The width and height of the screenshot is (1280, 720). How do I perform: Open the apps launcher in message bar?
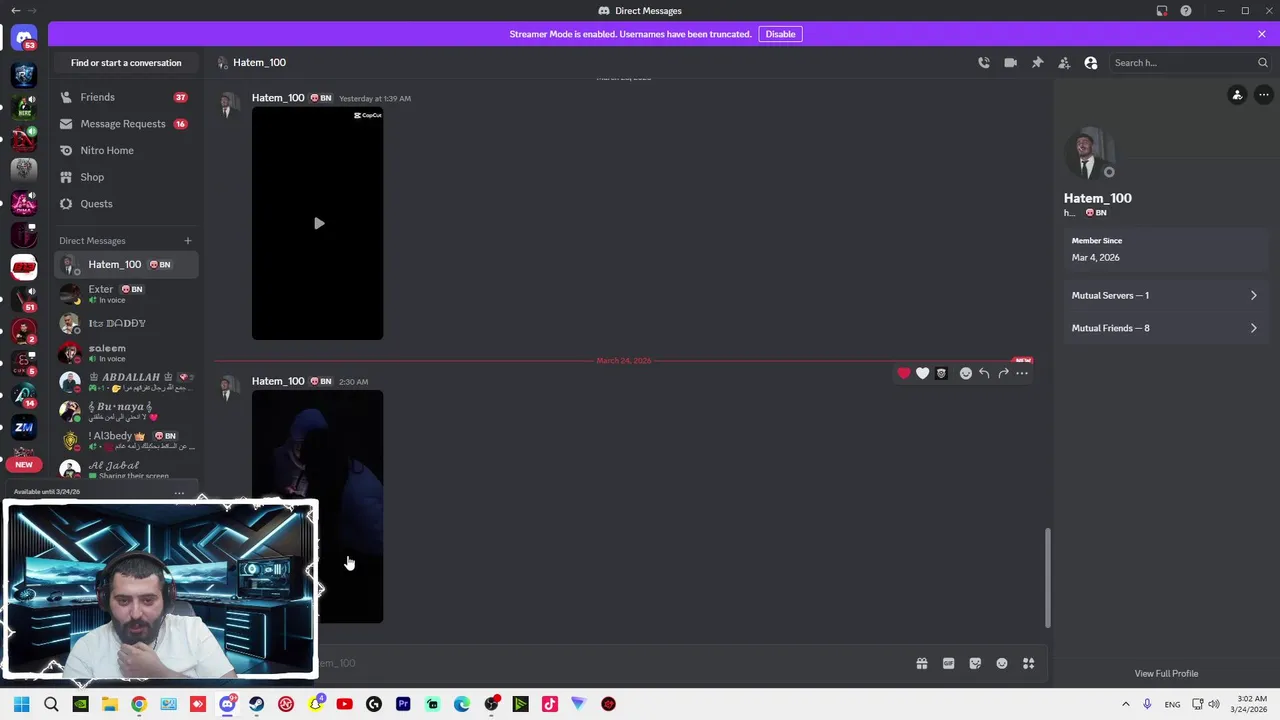click(1028, 663)
